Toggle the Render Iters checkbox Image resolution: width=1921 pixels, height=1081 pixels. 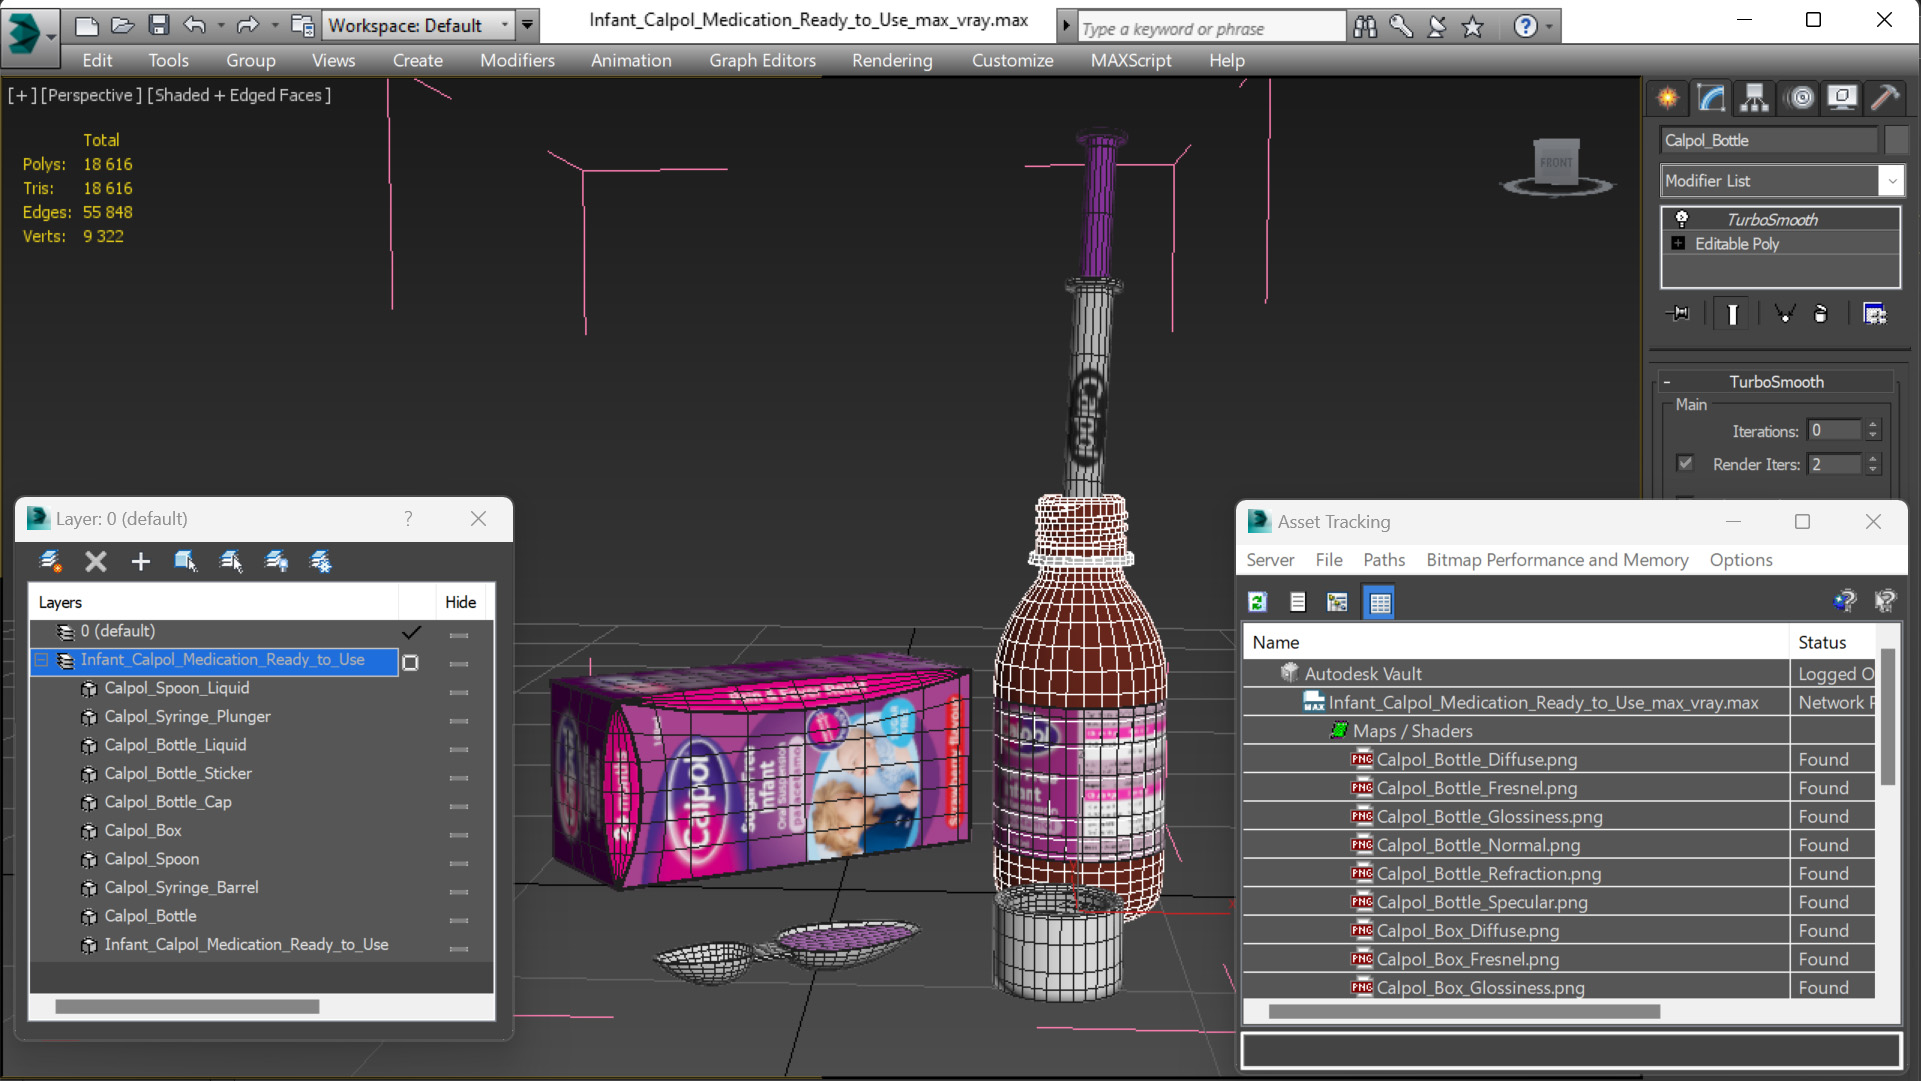[x=1685, y=463]
